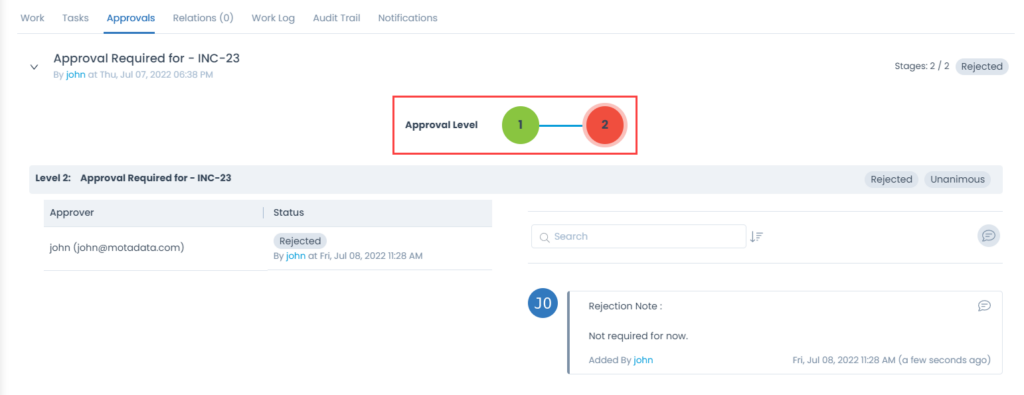Open john link in Rejected status row
The height and width of the screenshot is (395, 1024).
click(x=296, y=256)
